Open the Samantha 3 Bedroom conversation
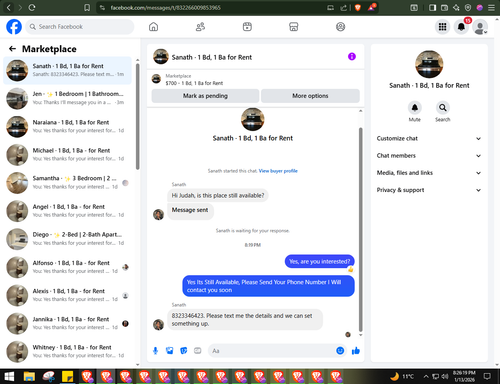The image size is (500, 384). coord(67,183)
